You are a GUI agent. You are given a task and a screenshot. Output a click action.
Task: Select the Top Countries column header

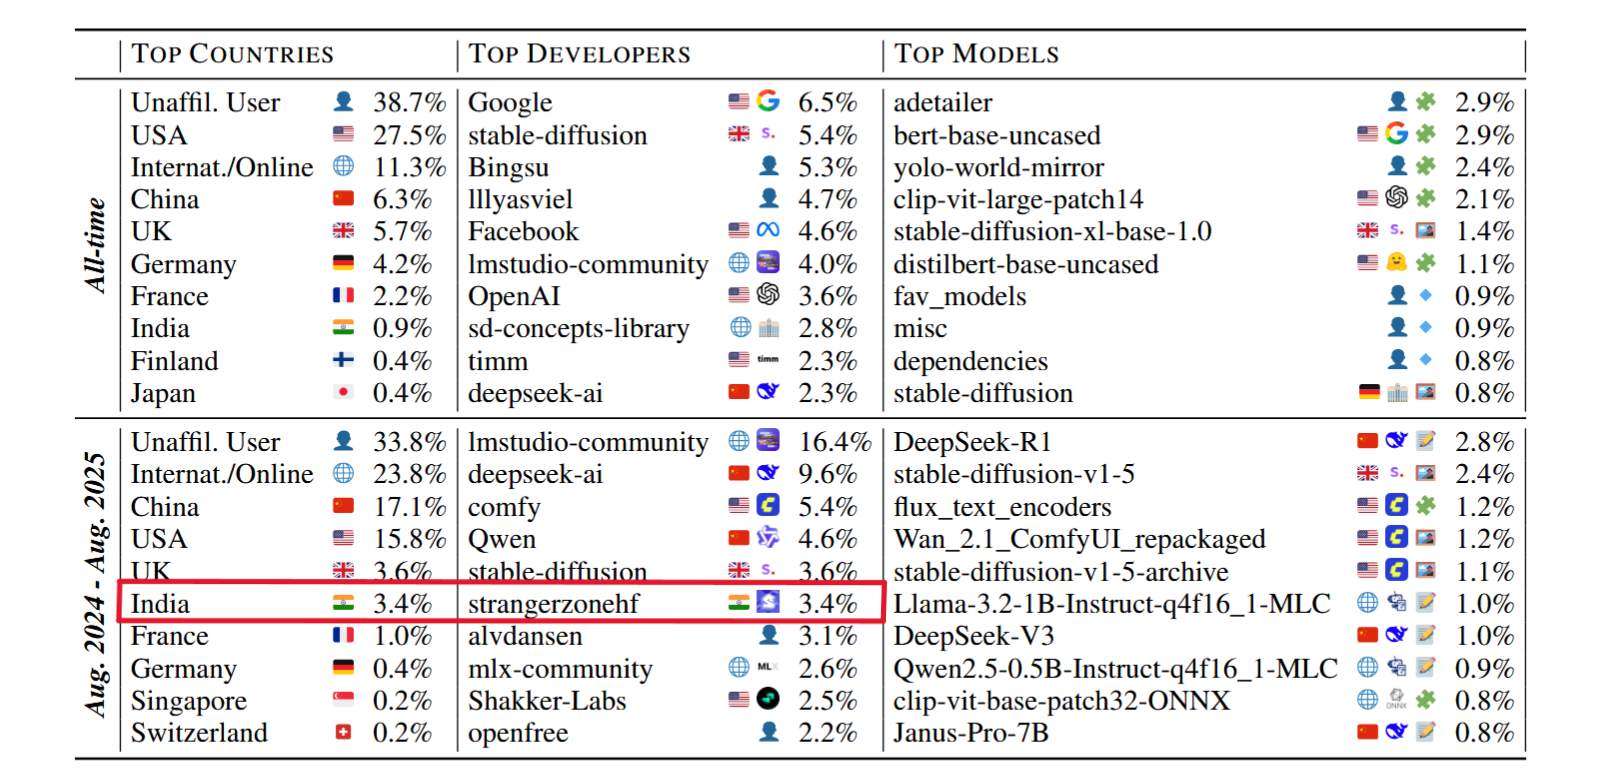(232, 54)
